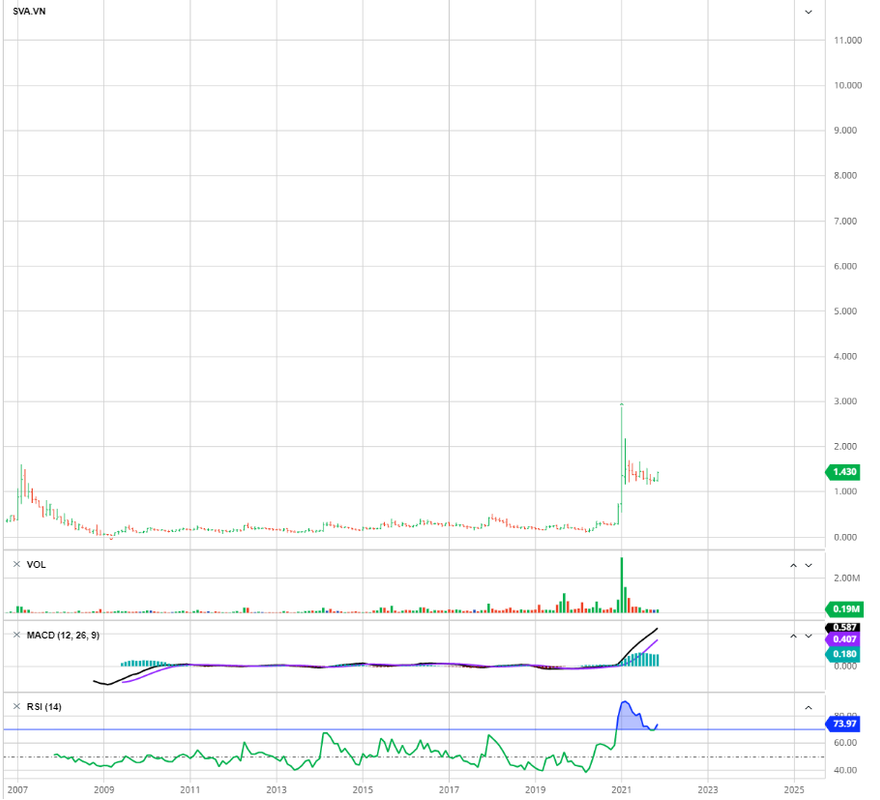Select the VOL indicator label
880x800 pixels.
tap(36, 564)
